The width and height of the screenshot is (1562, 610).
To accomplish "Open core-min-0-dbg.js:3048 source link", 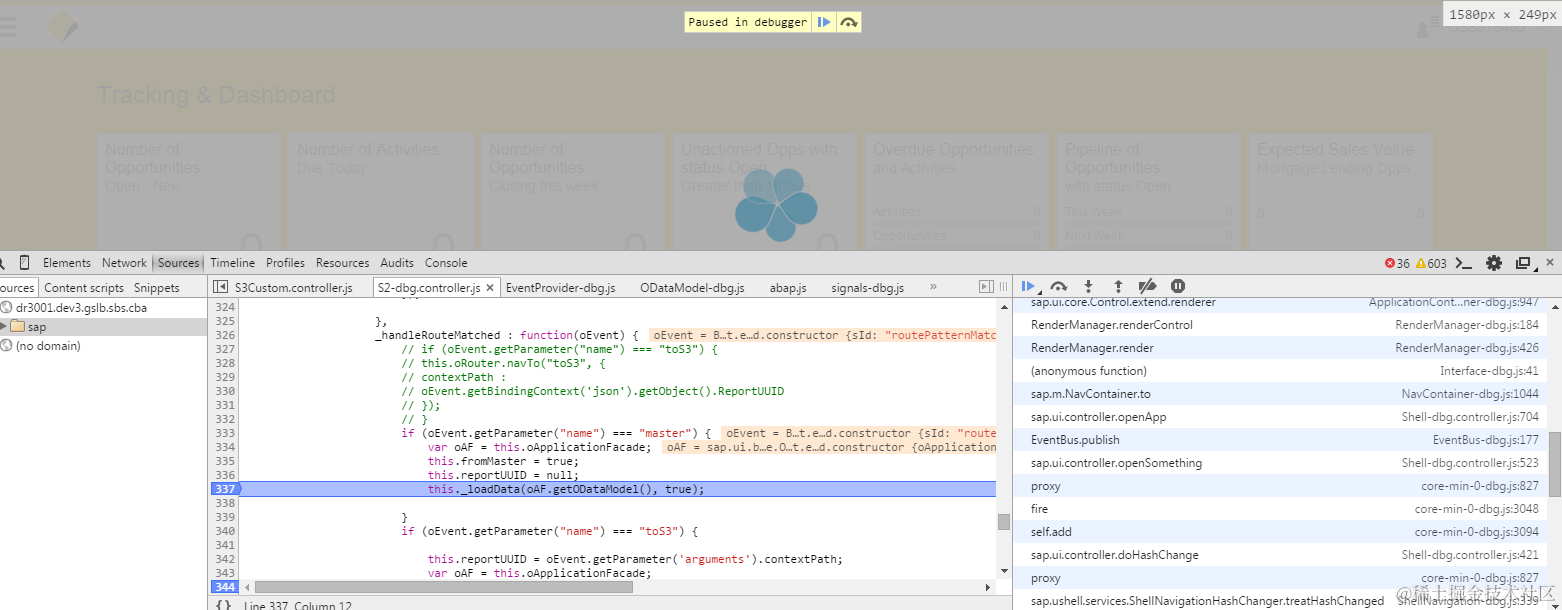I will (x=1477, y=509).
